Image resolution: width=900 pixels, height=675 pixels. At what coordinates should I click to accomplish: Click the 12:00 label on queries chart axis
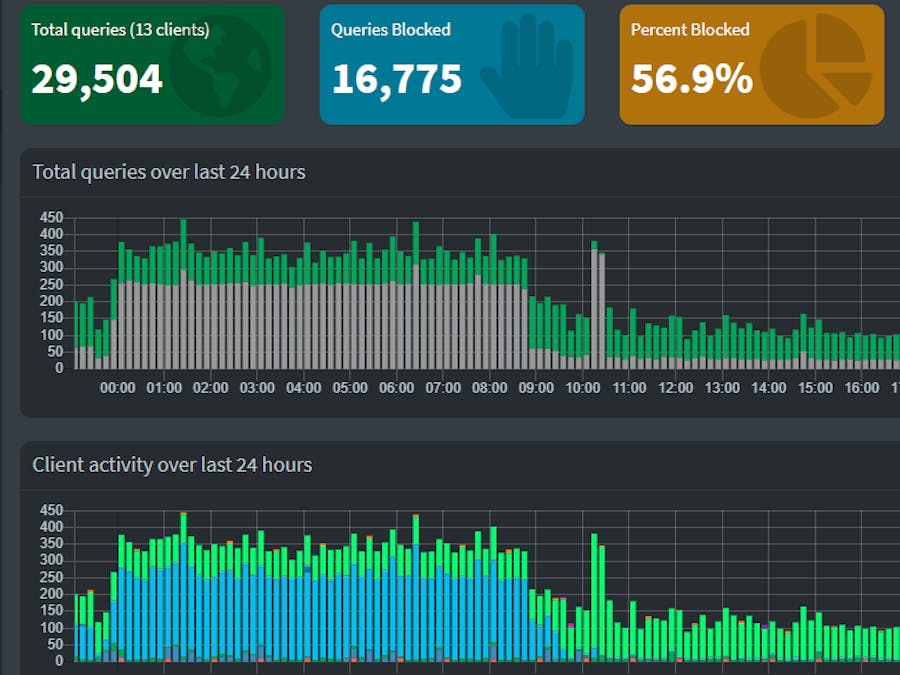(676, 388)
